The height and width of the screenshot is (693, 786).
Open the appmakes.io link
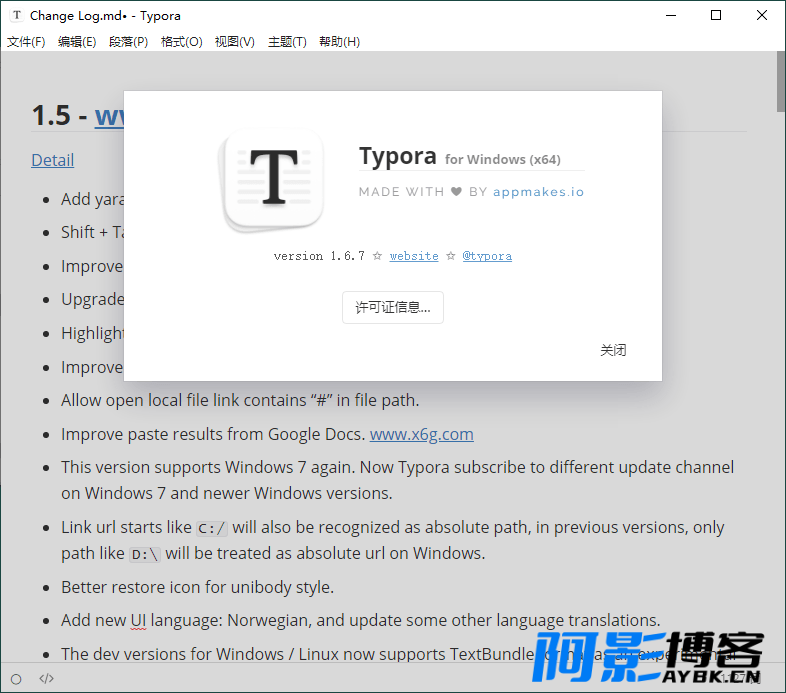538,192
